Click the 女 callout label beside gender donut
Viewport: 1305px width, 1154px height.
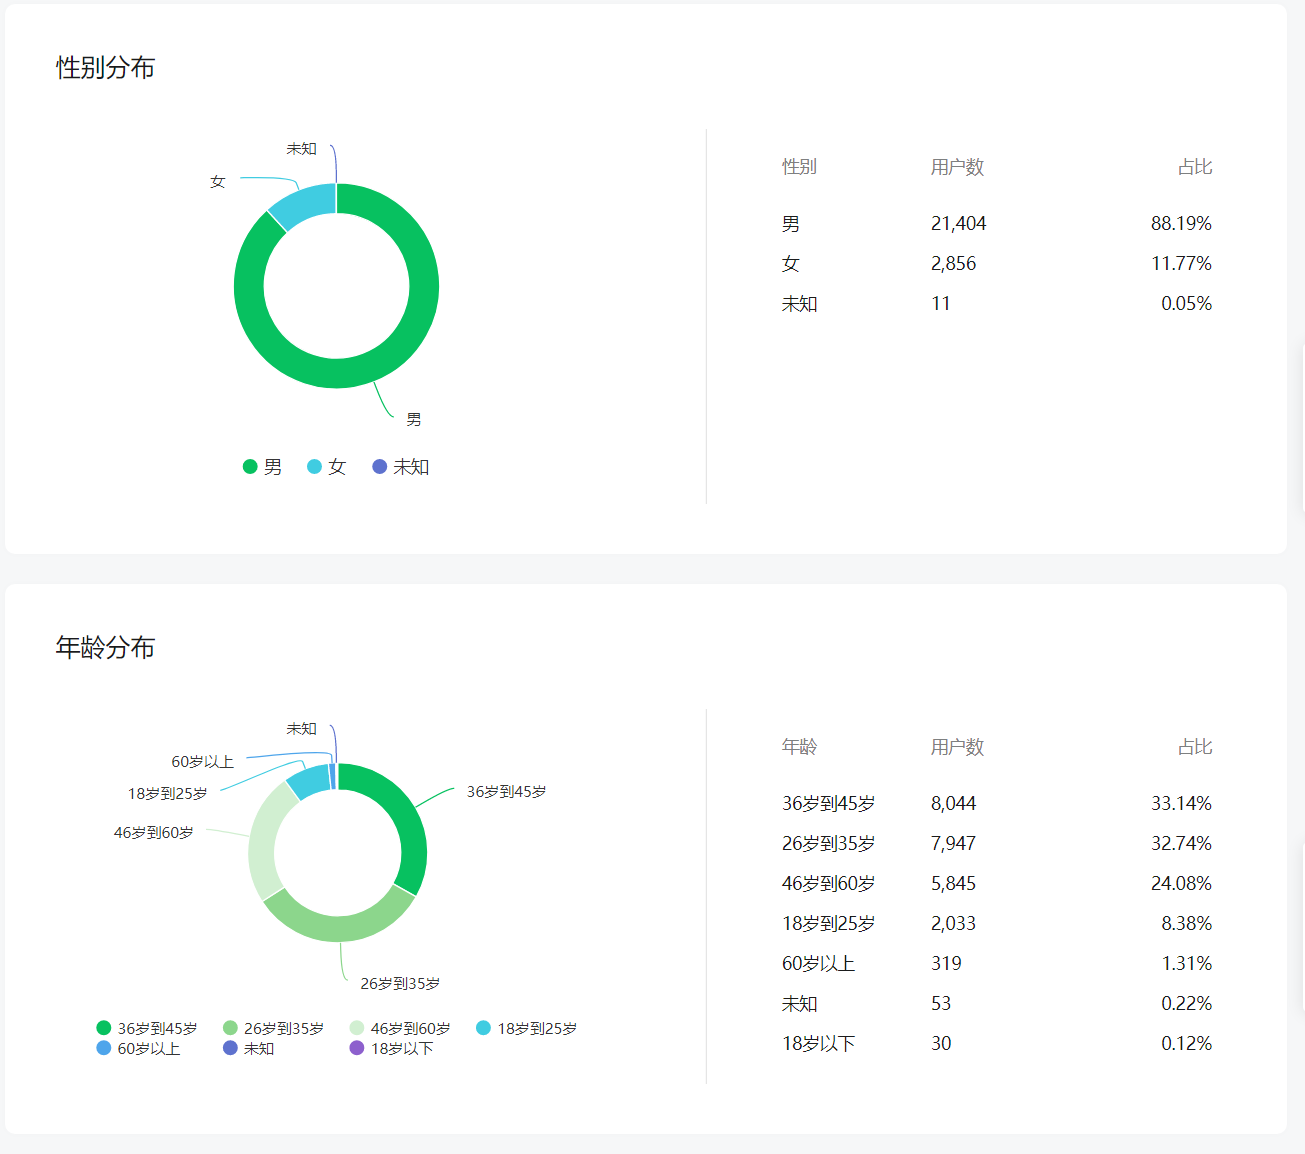[218, 182]
